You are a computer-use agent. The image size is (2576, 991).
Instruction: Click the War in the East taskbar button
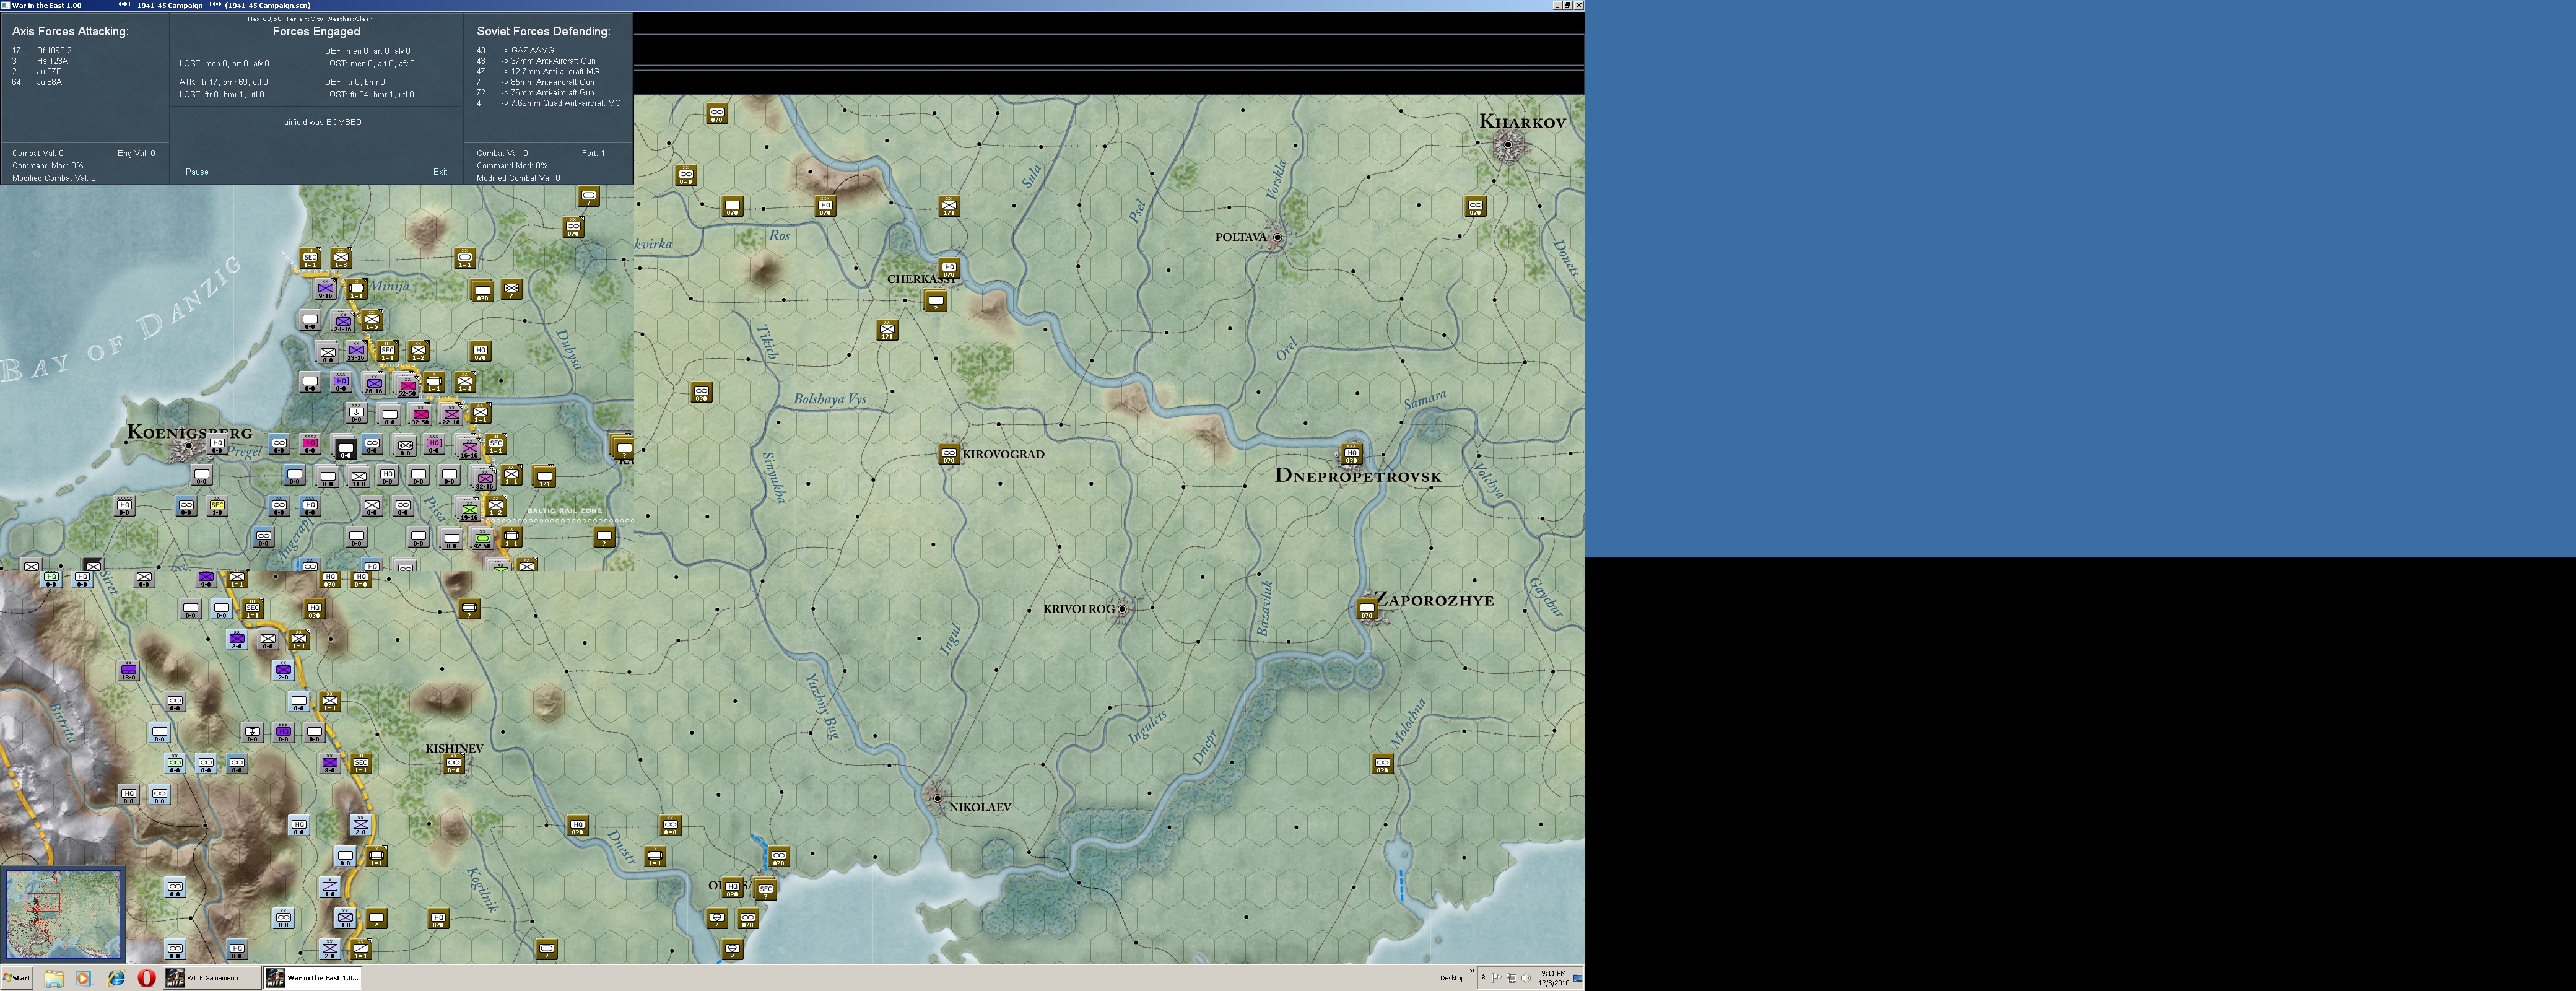(313, 978)
